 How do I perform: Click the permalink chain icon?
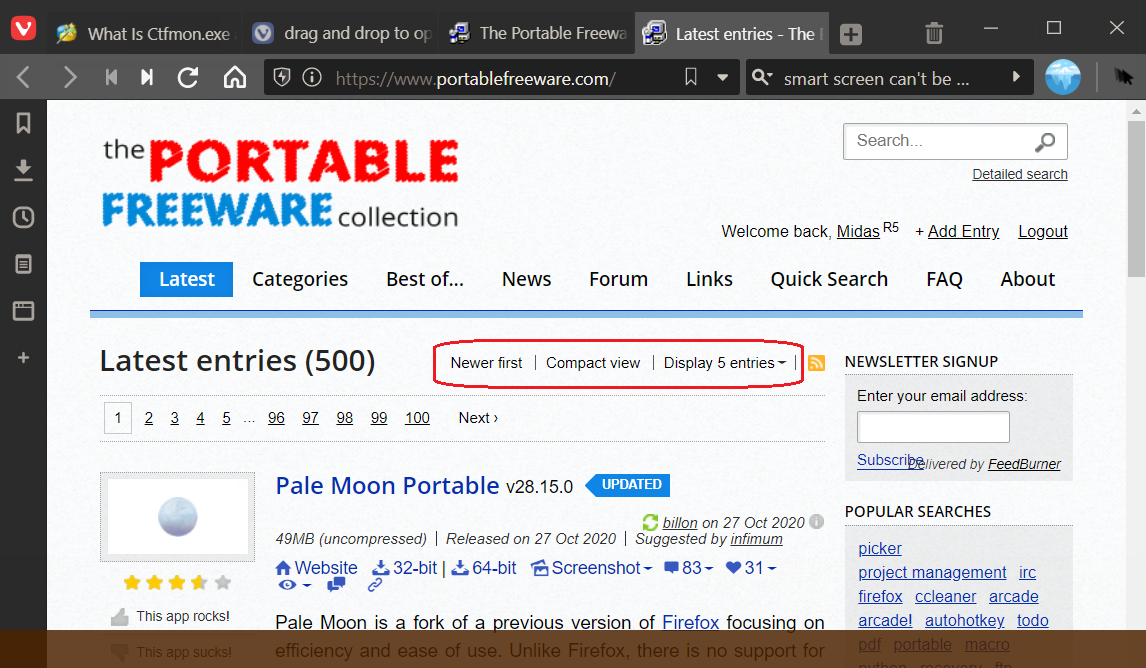[374, 585]
